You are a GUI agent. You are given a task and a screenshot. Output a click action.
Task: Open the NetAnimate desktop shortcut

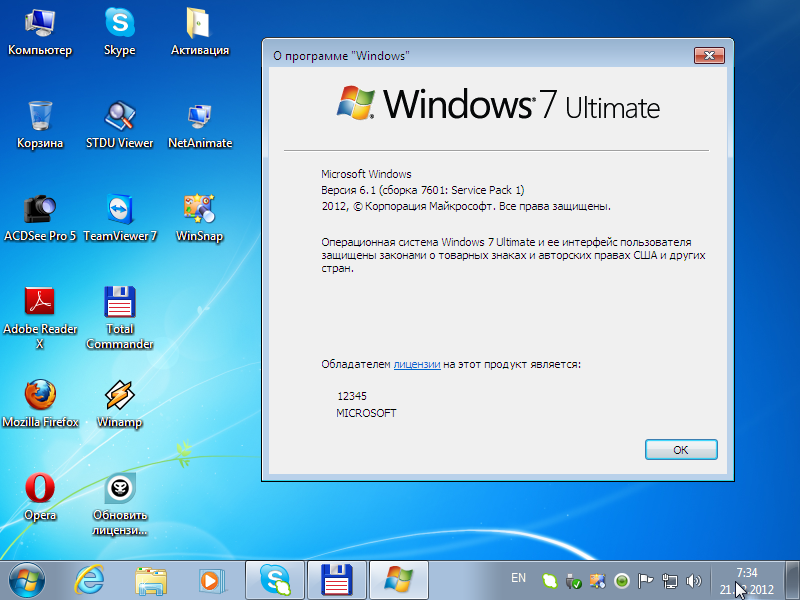coord(199,124)
